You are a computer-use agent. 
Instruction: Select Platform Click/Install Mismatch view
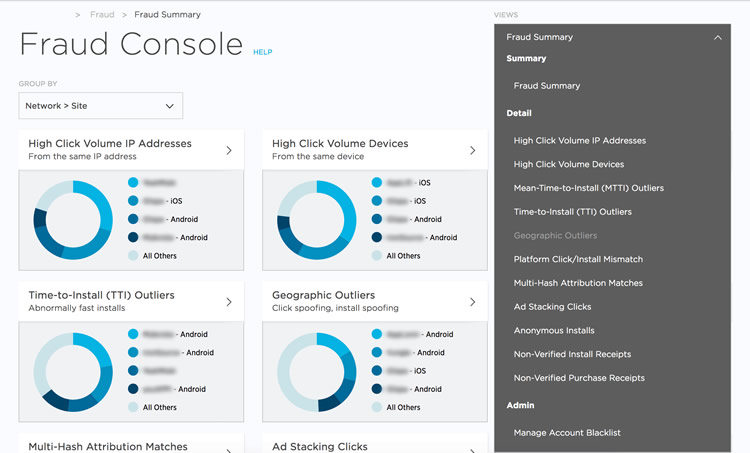point(578,259)
